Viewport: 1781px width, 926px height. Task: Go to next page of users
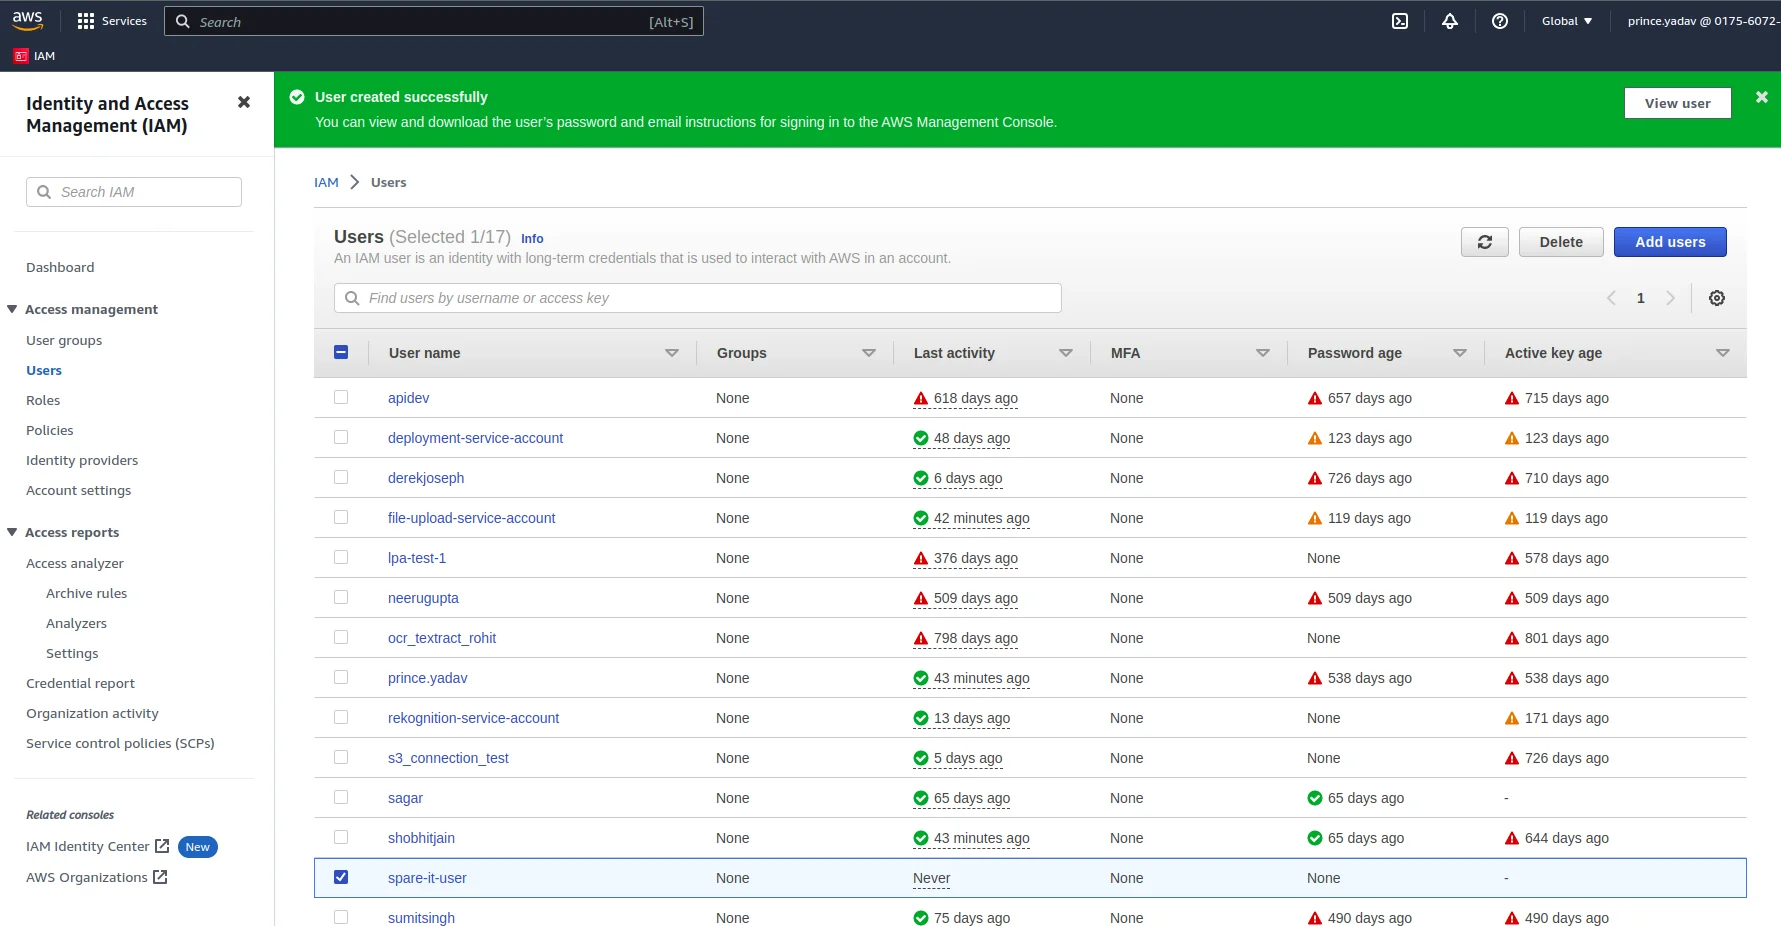[1670, 298]
